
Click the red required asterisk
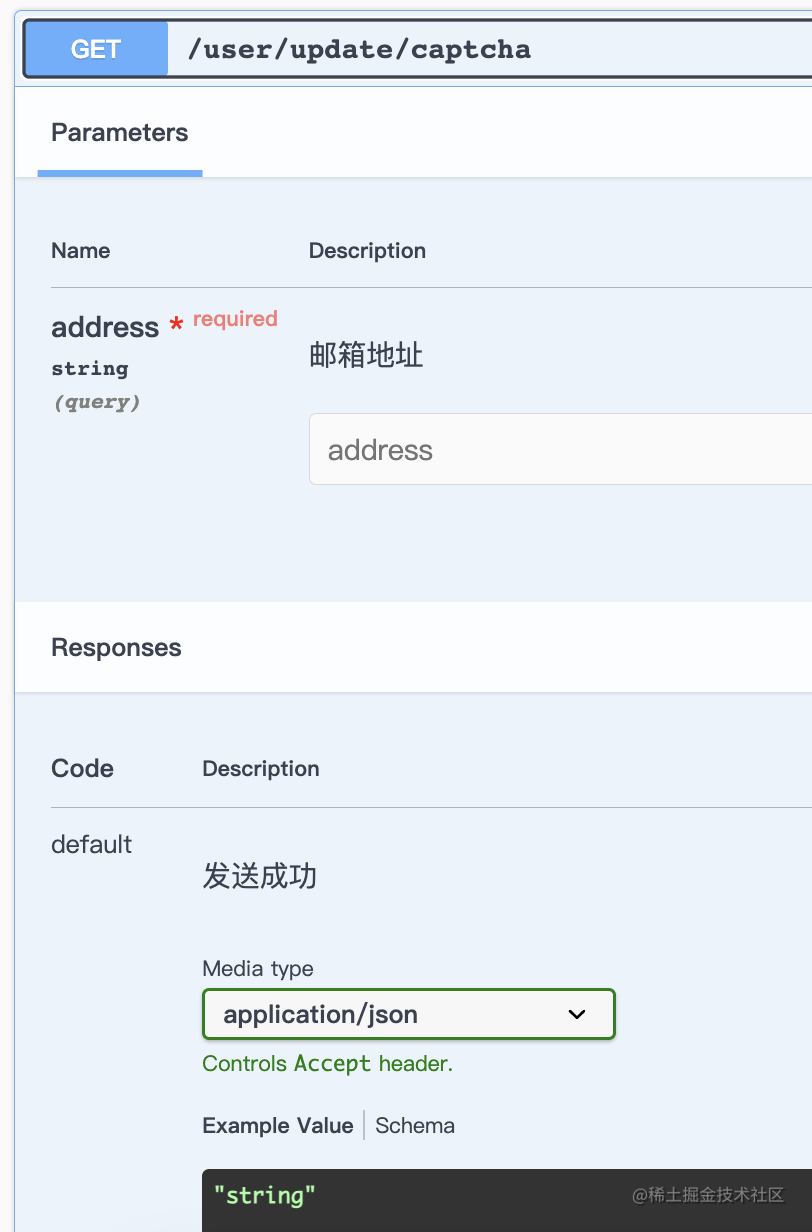(x=176, y=324)
